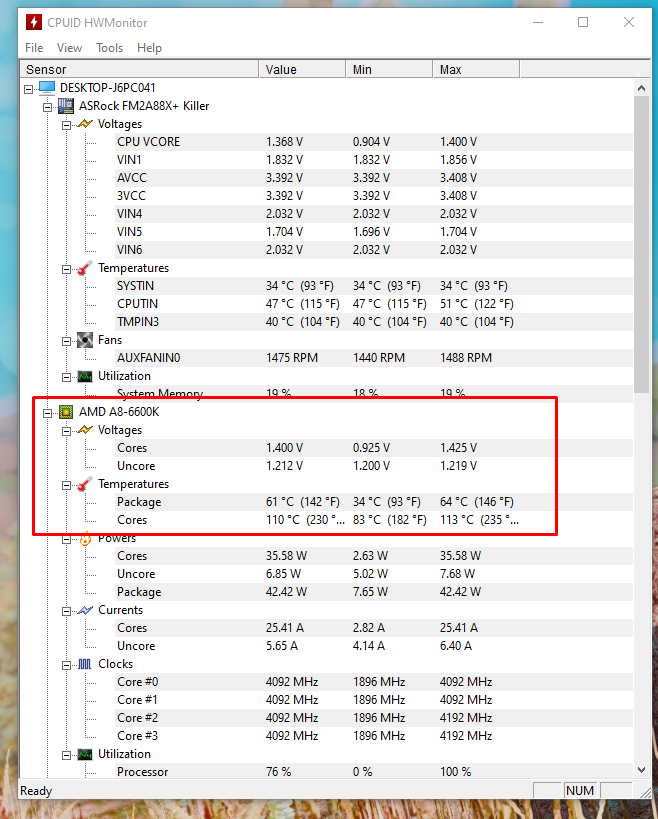
Task: Select the 3VCC voltage row
Action: click(x=374, y=196)
